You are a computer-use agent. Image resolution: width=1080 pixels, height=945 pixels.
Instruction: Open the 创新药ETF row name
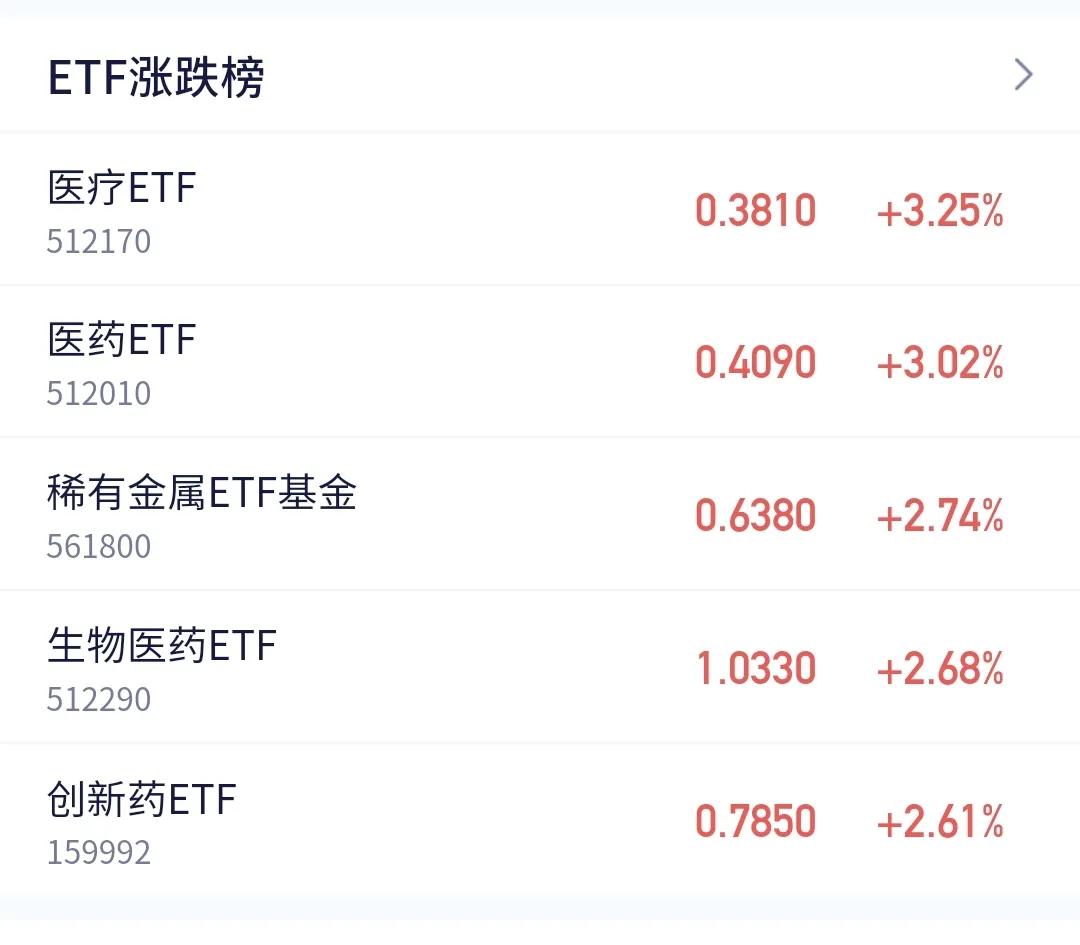click(142, 799)
